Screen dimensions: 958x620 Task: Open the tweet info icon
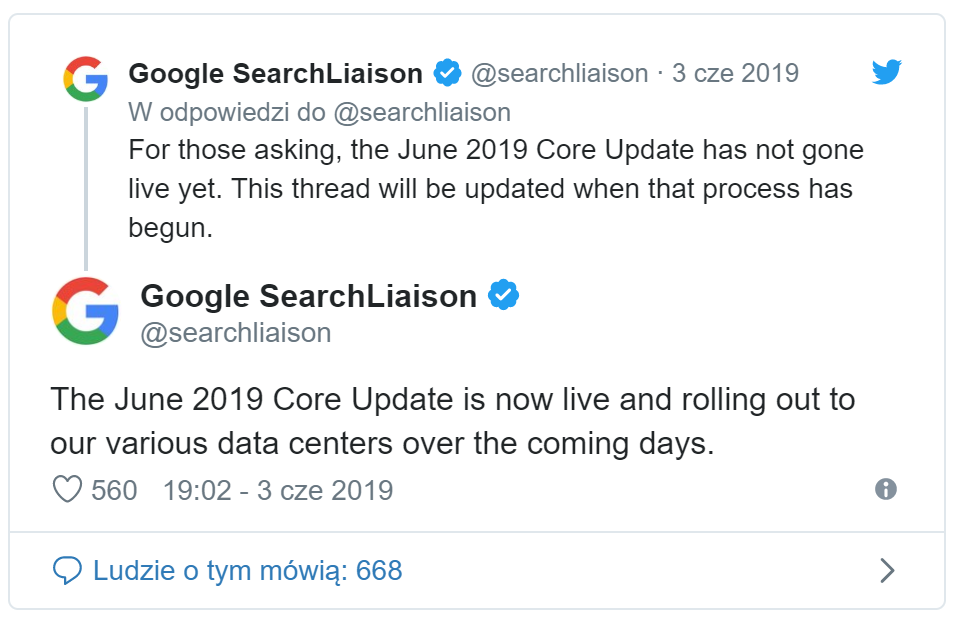pos(885,489)
